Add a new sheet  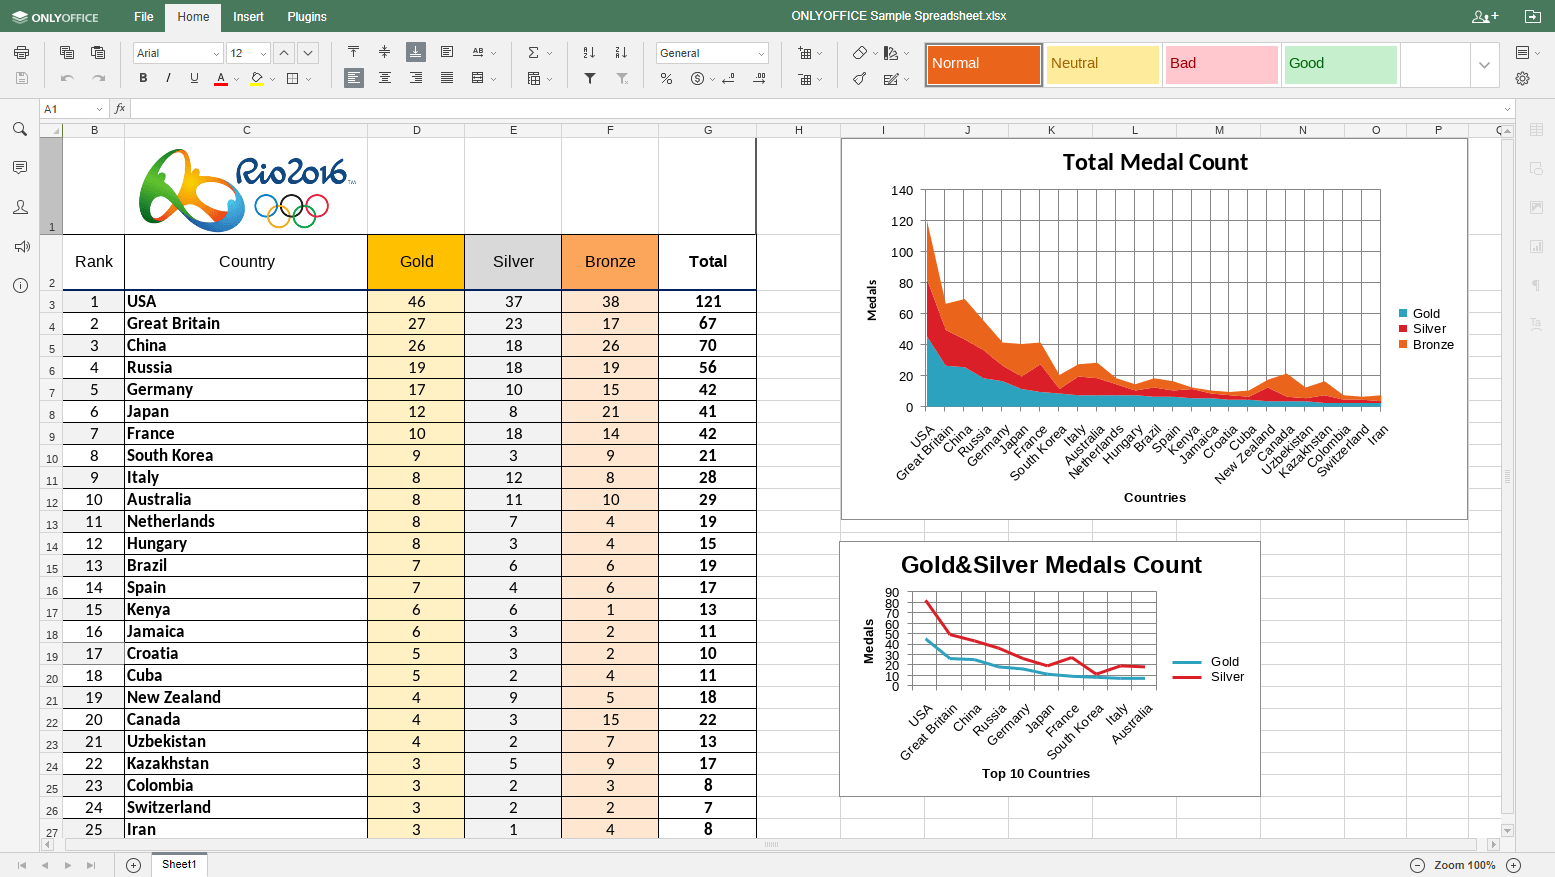pyautogui.click(x=133, y=865)
